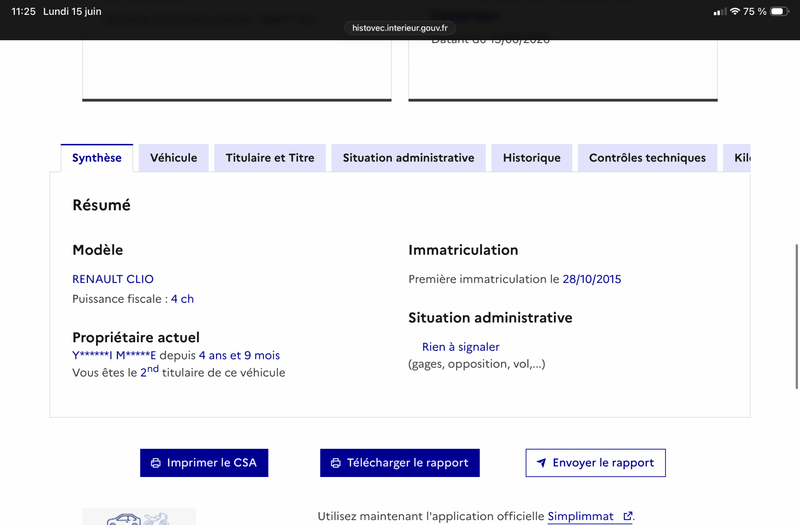Click the Télécharger le rapport button
This screenshot has height=525, width=800.
tap(400, 463)
